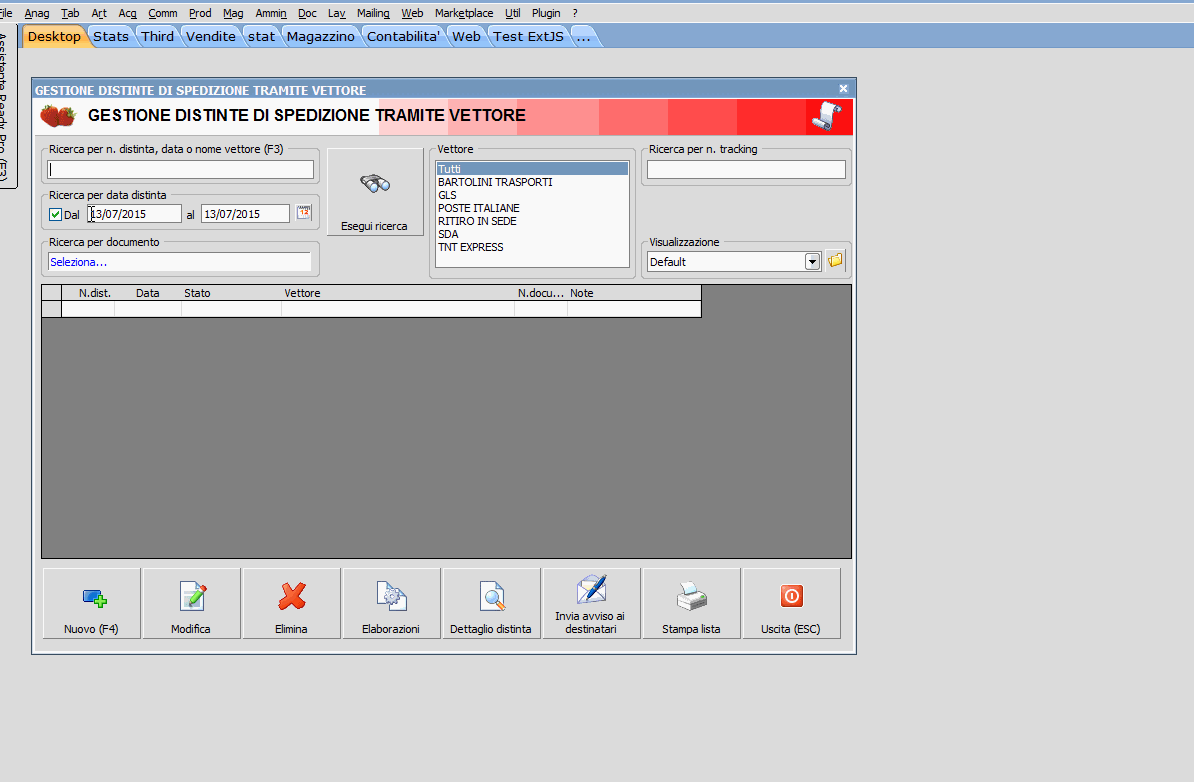Open the Web menu in menu bar
Screen dimensions: 1194x782
[412, 13]
